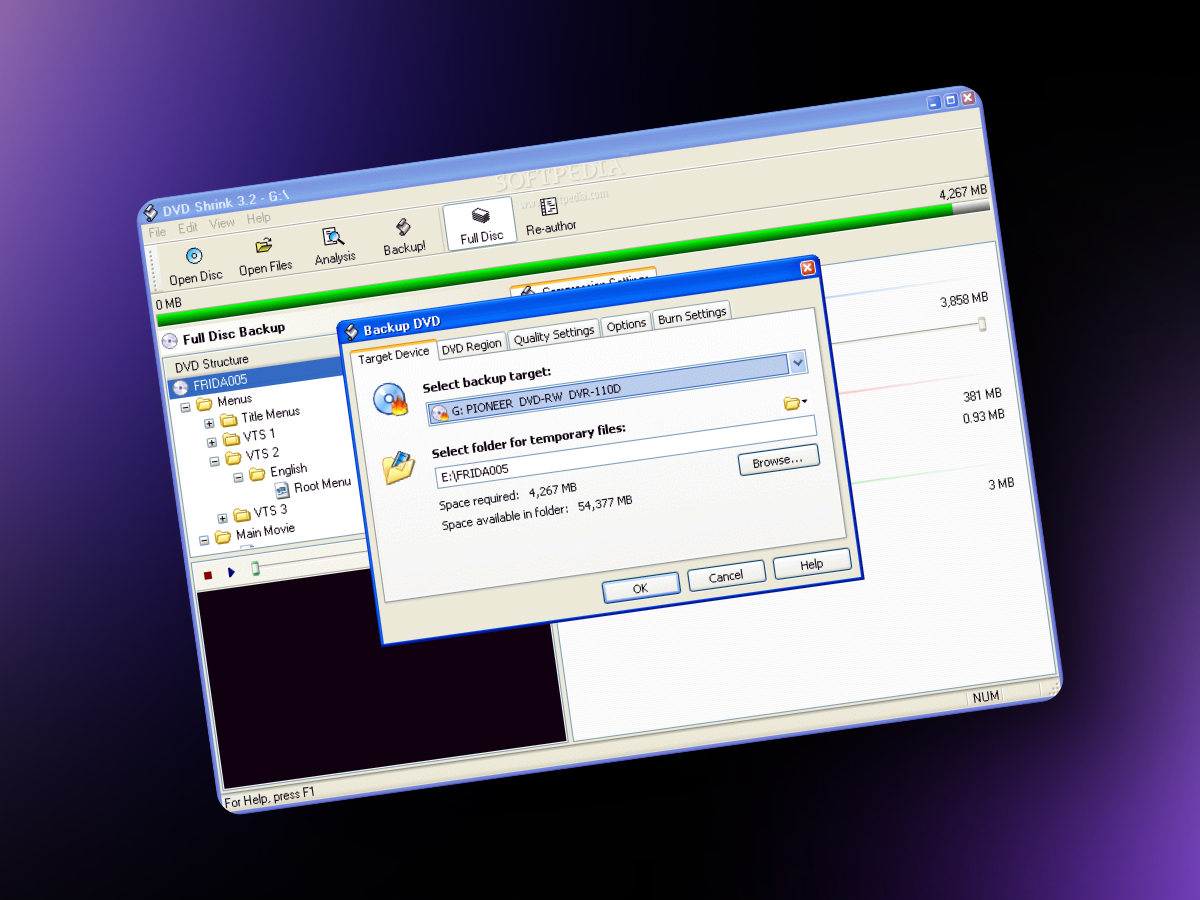This screenshot has width=1200, height=900.
Task: Open the backup target drive dropdown
Action: (797, 363)
